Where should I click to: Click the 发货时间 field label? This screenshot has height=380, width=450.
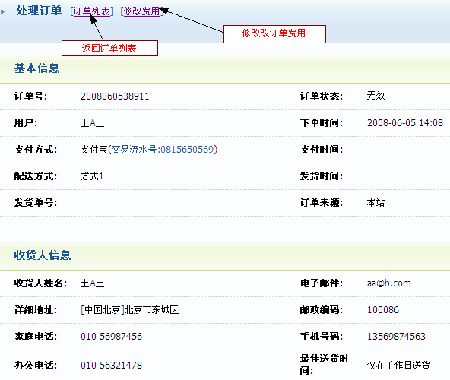321,176
